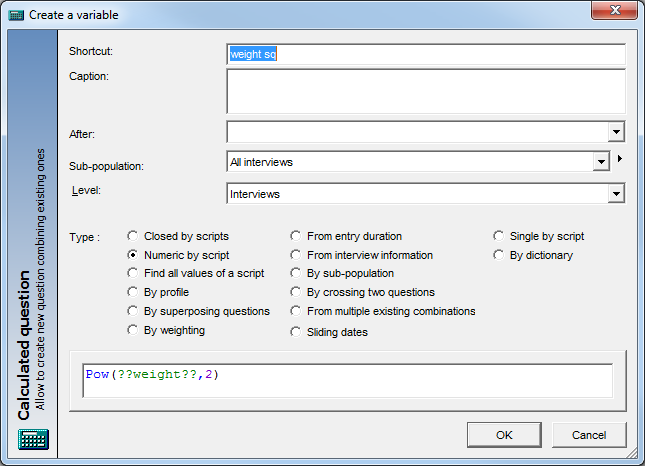Open the After dropdown list

pos(616,132)
